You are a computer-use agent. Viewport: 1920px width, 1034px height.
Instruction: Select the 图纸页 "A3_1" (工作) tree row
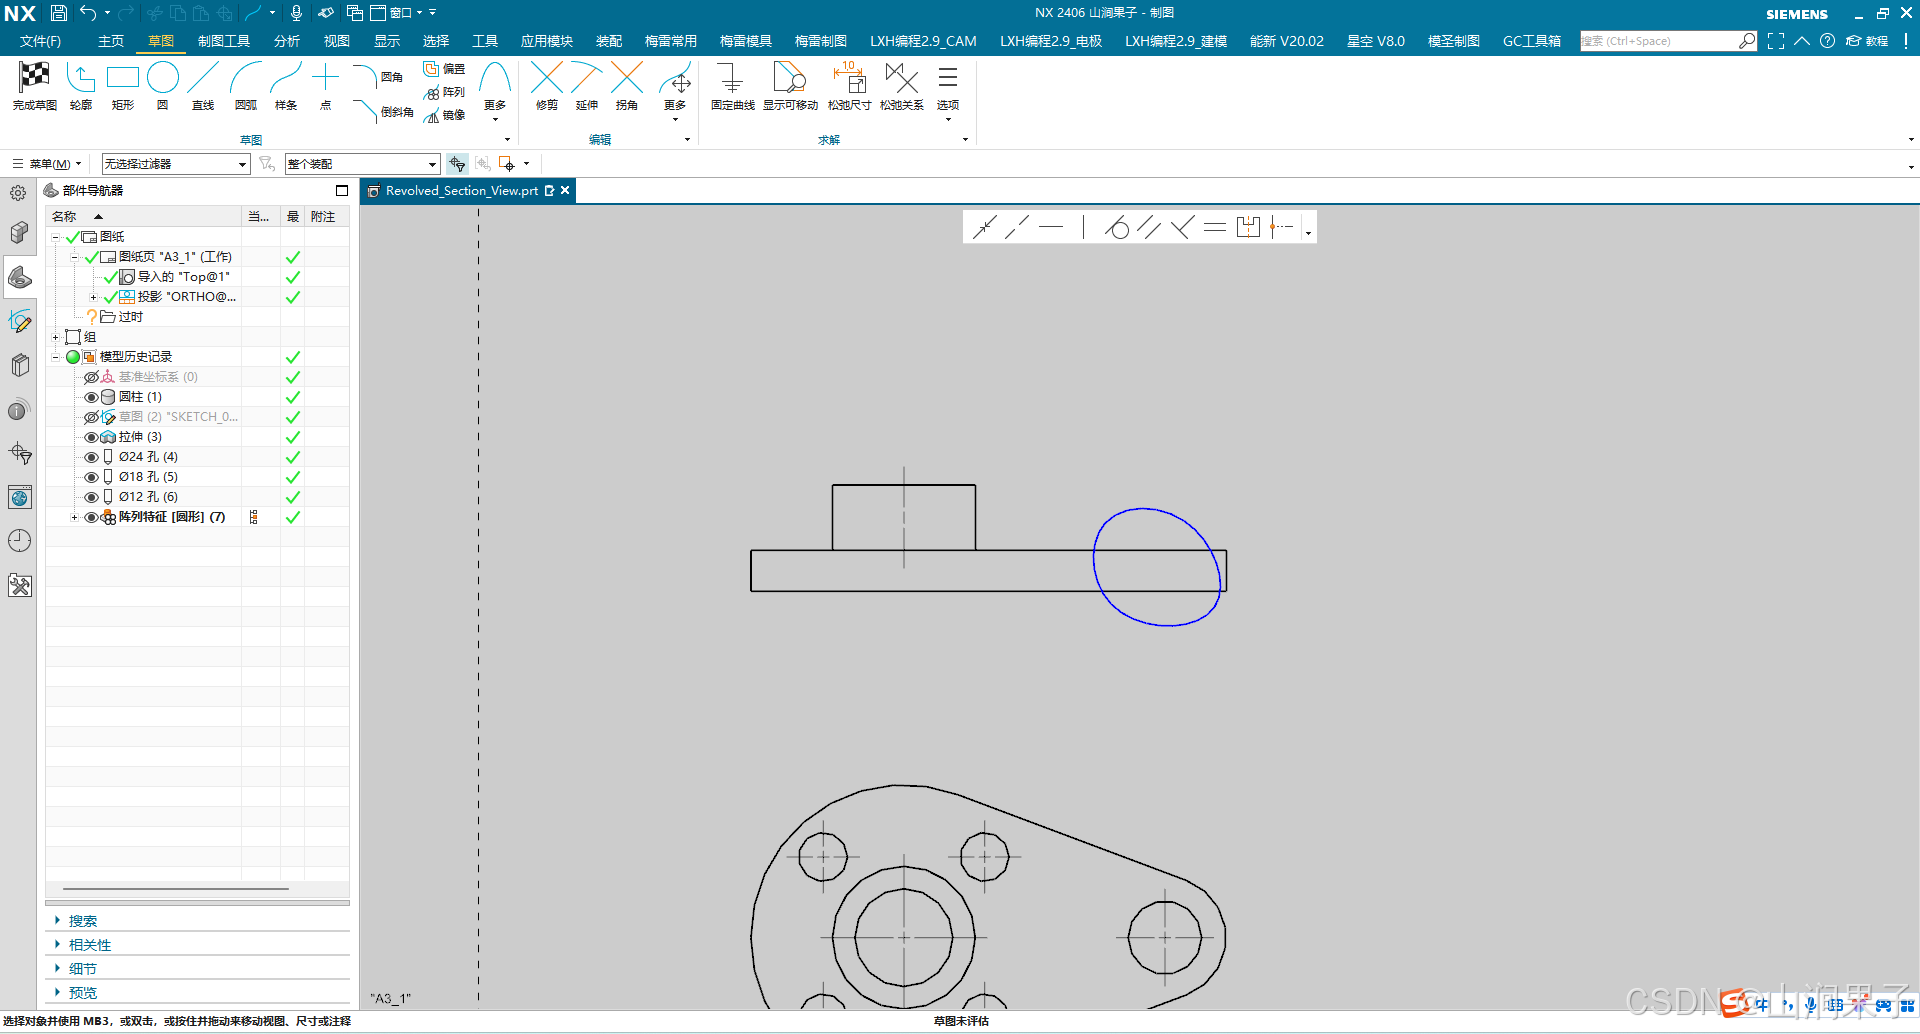click(175, 257)
